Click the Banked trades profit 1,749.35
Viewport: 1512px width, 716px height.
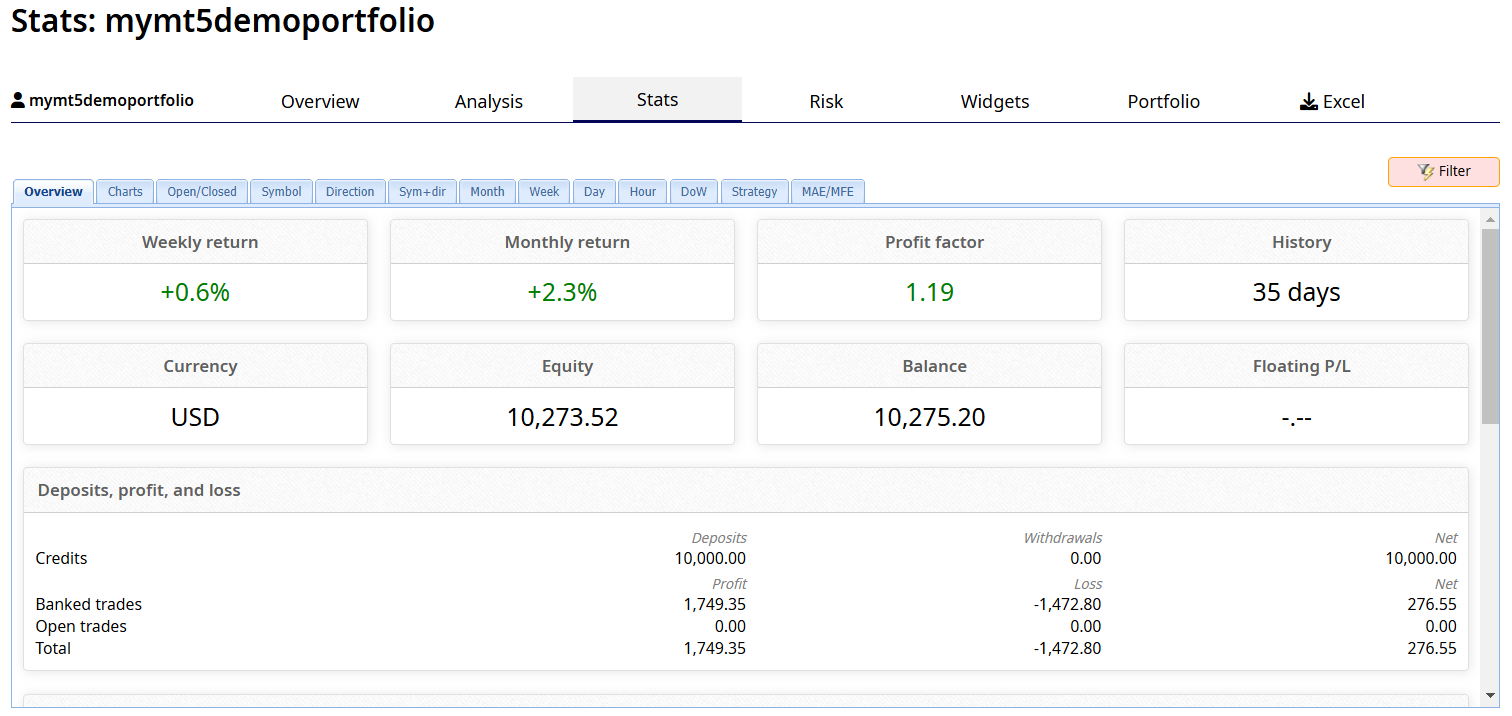coord(715,604)
